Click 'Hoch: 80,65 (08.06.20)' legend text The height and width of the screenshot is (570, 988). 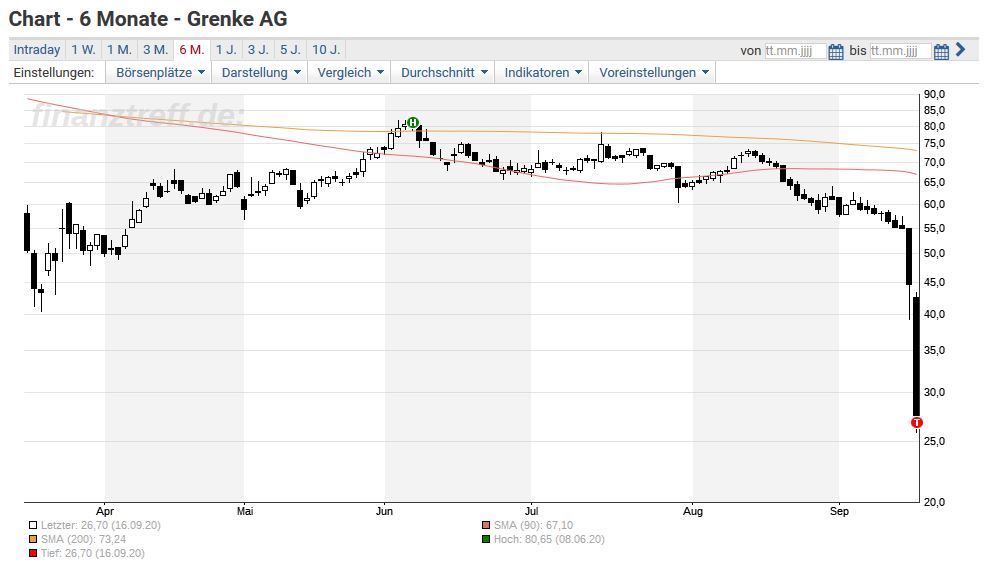[549, 539]
